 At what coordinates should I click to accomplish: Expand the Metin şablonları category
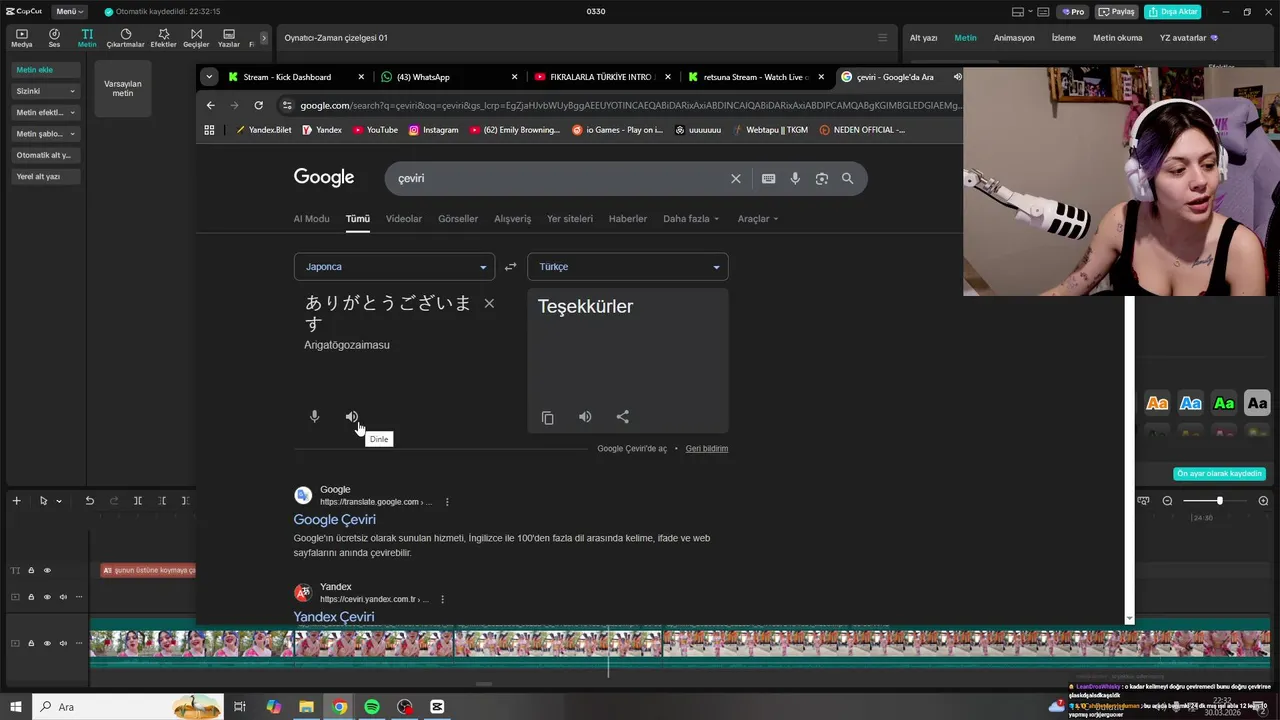[46, 133]
